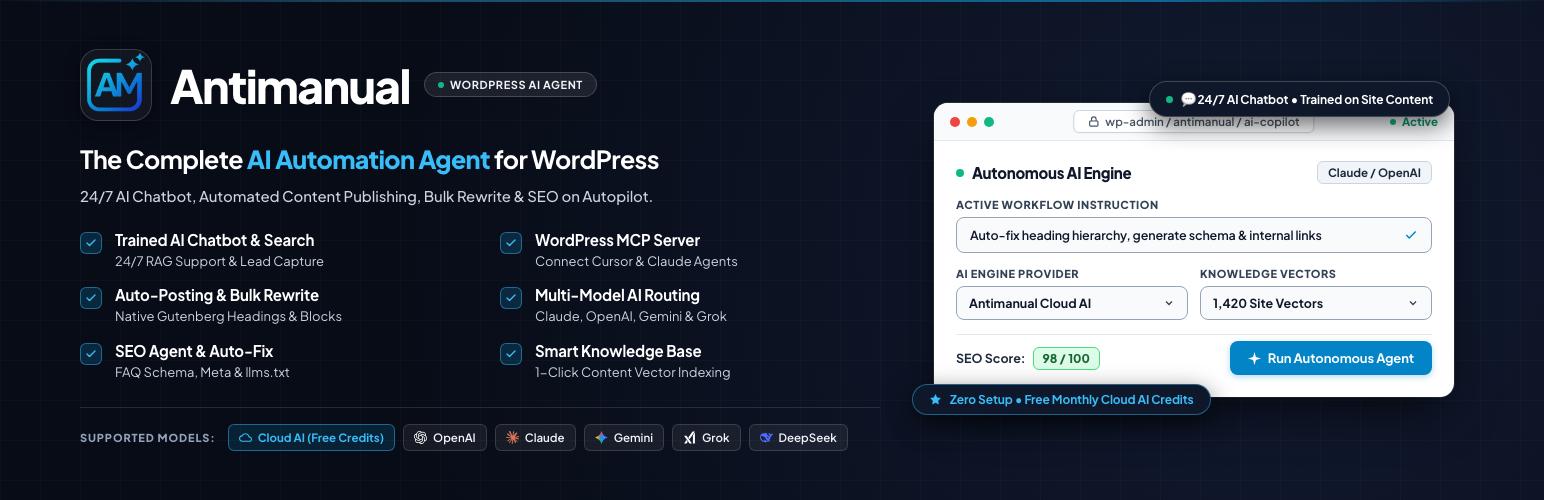The height and width of the screenshot is (500, 1544).
Task: Click the Antimanual AM logo icon
Action: [x=116, y=85]
